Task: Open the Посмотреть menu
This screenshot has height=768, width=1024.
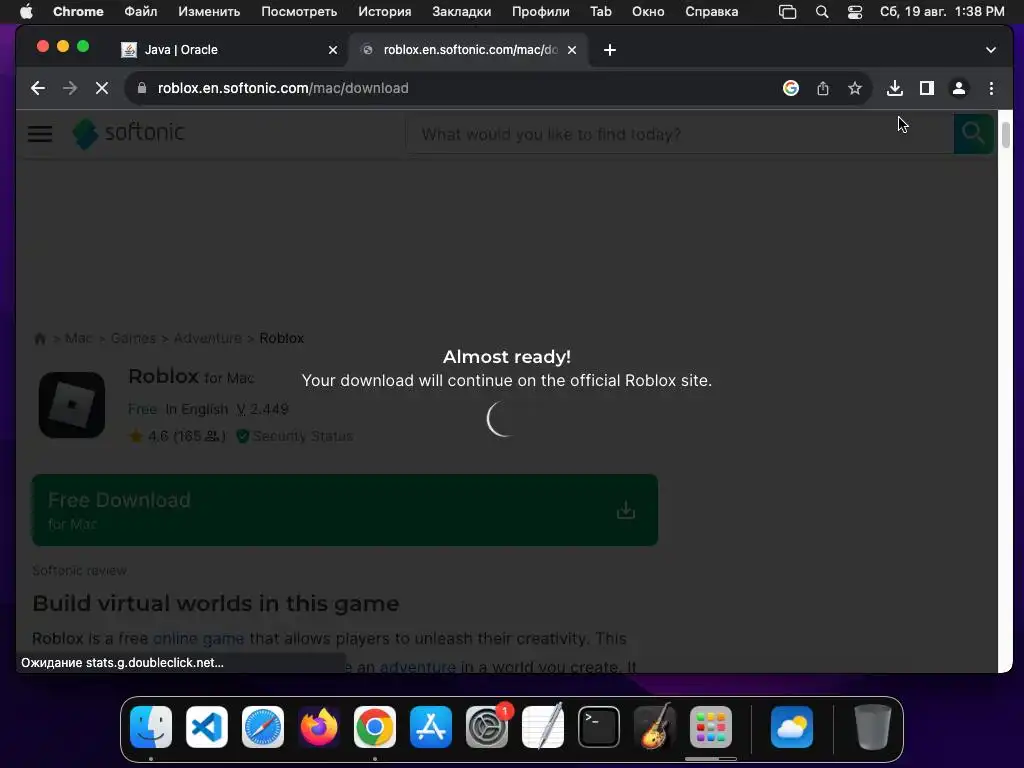Action: [299, 12]
